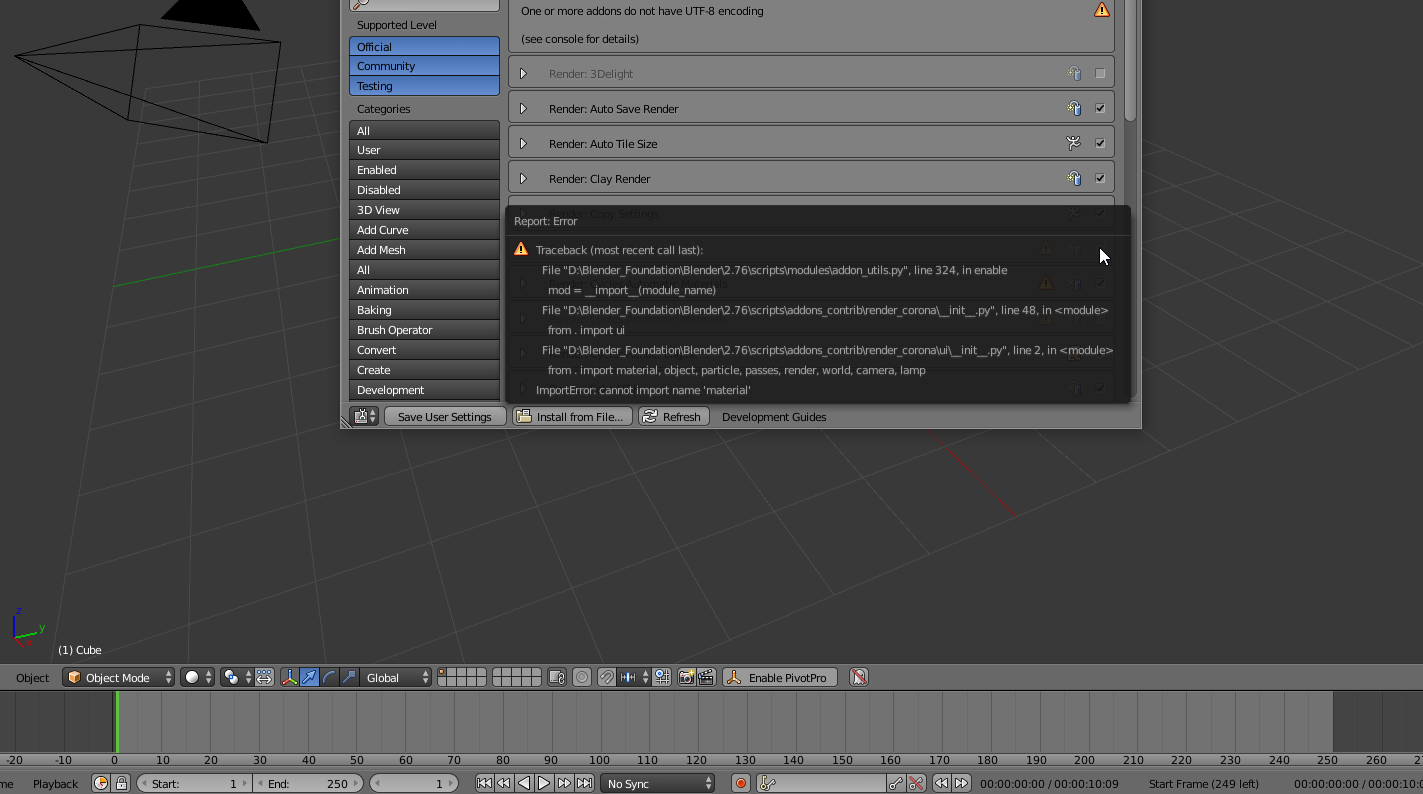Click the 3D manipulator toggle icon
The width and height of the screenshot is (1423, 794).
(x=290, y=677)
